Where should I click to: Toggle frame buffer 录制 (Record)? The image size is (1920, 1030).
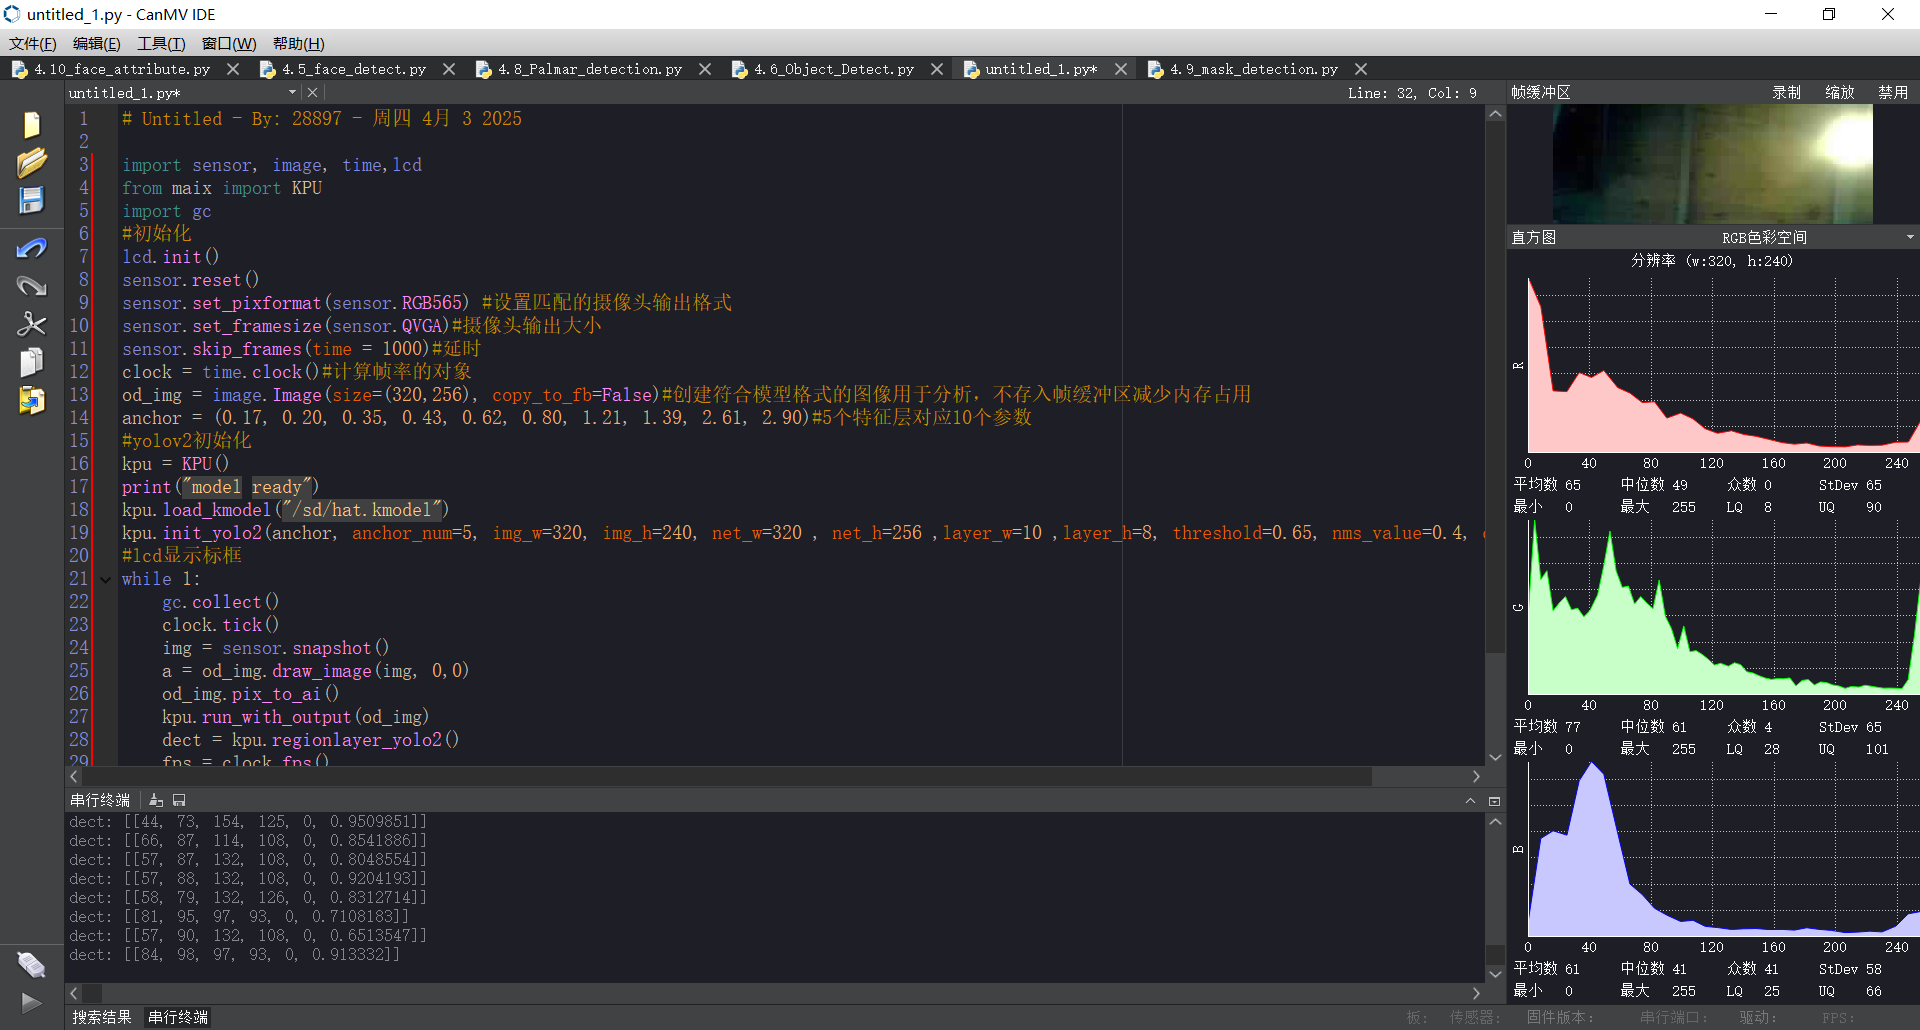point(1786,92)
